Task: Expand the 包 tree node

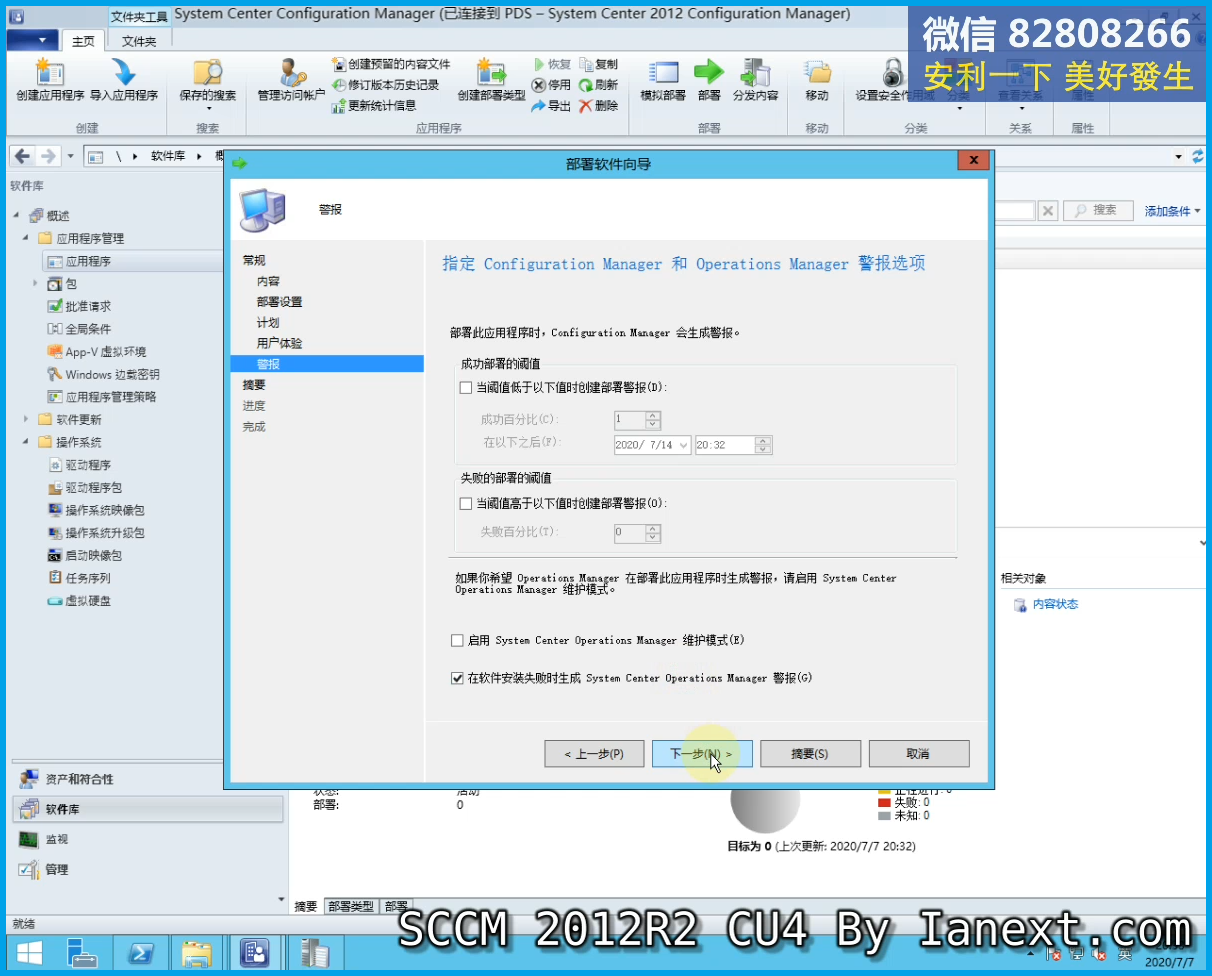Action: 36,284
